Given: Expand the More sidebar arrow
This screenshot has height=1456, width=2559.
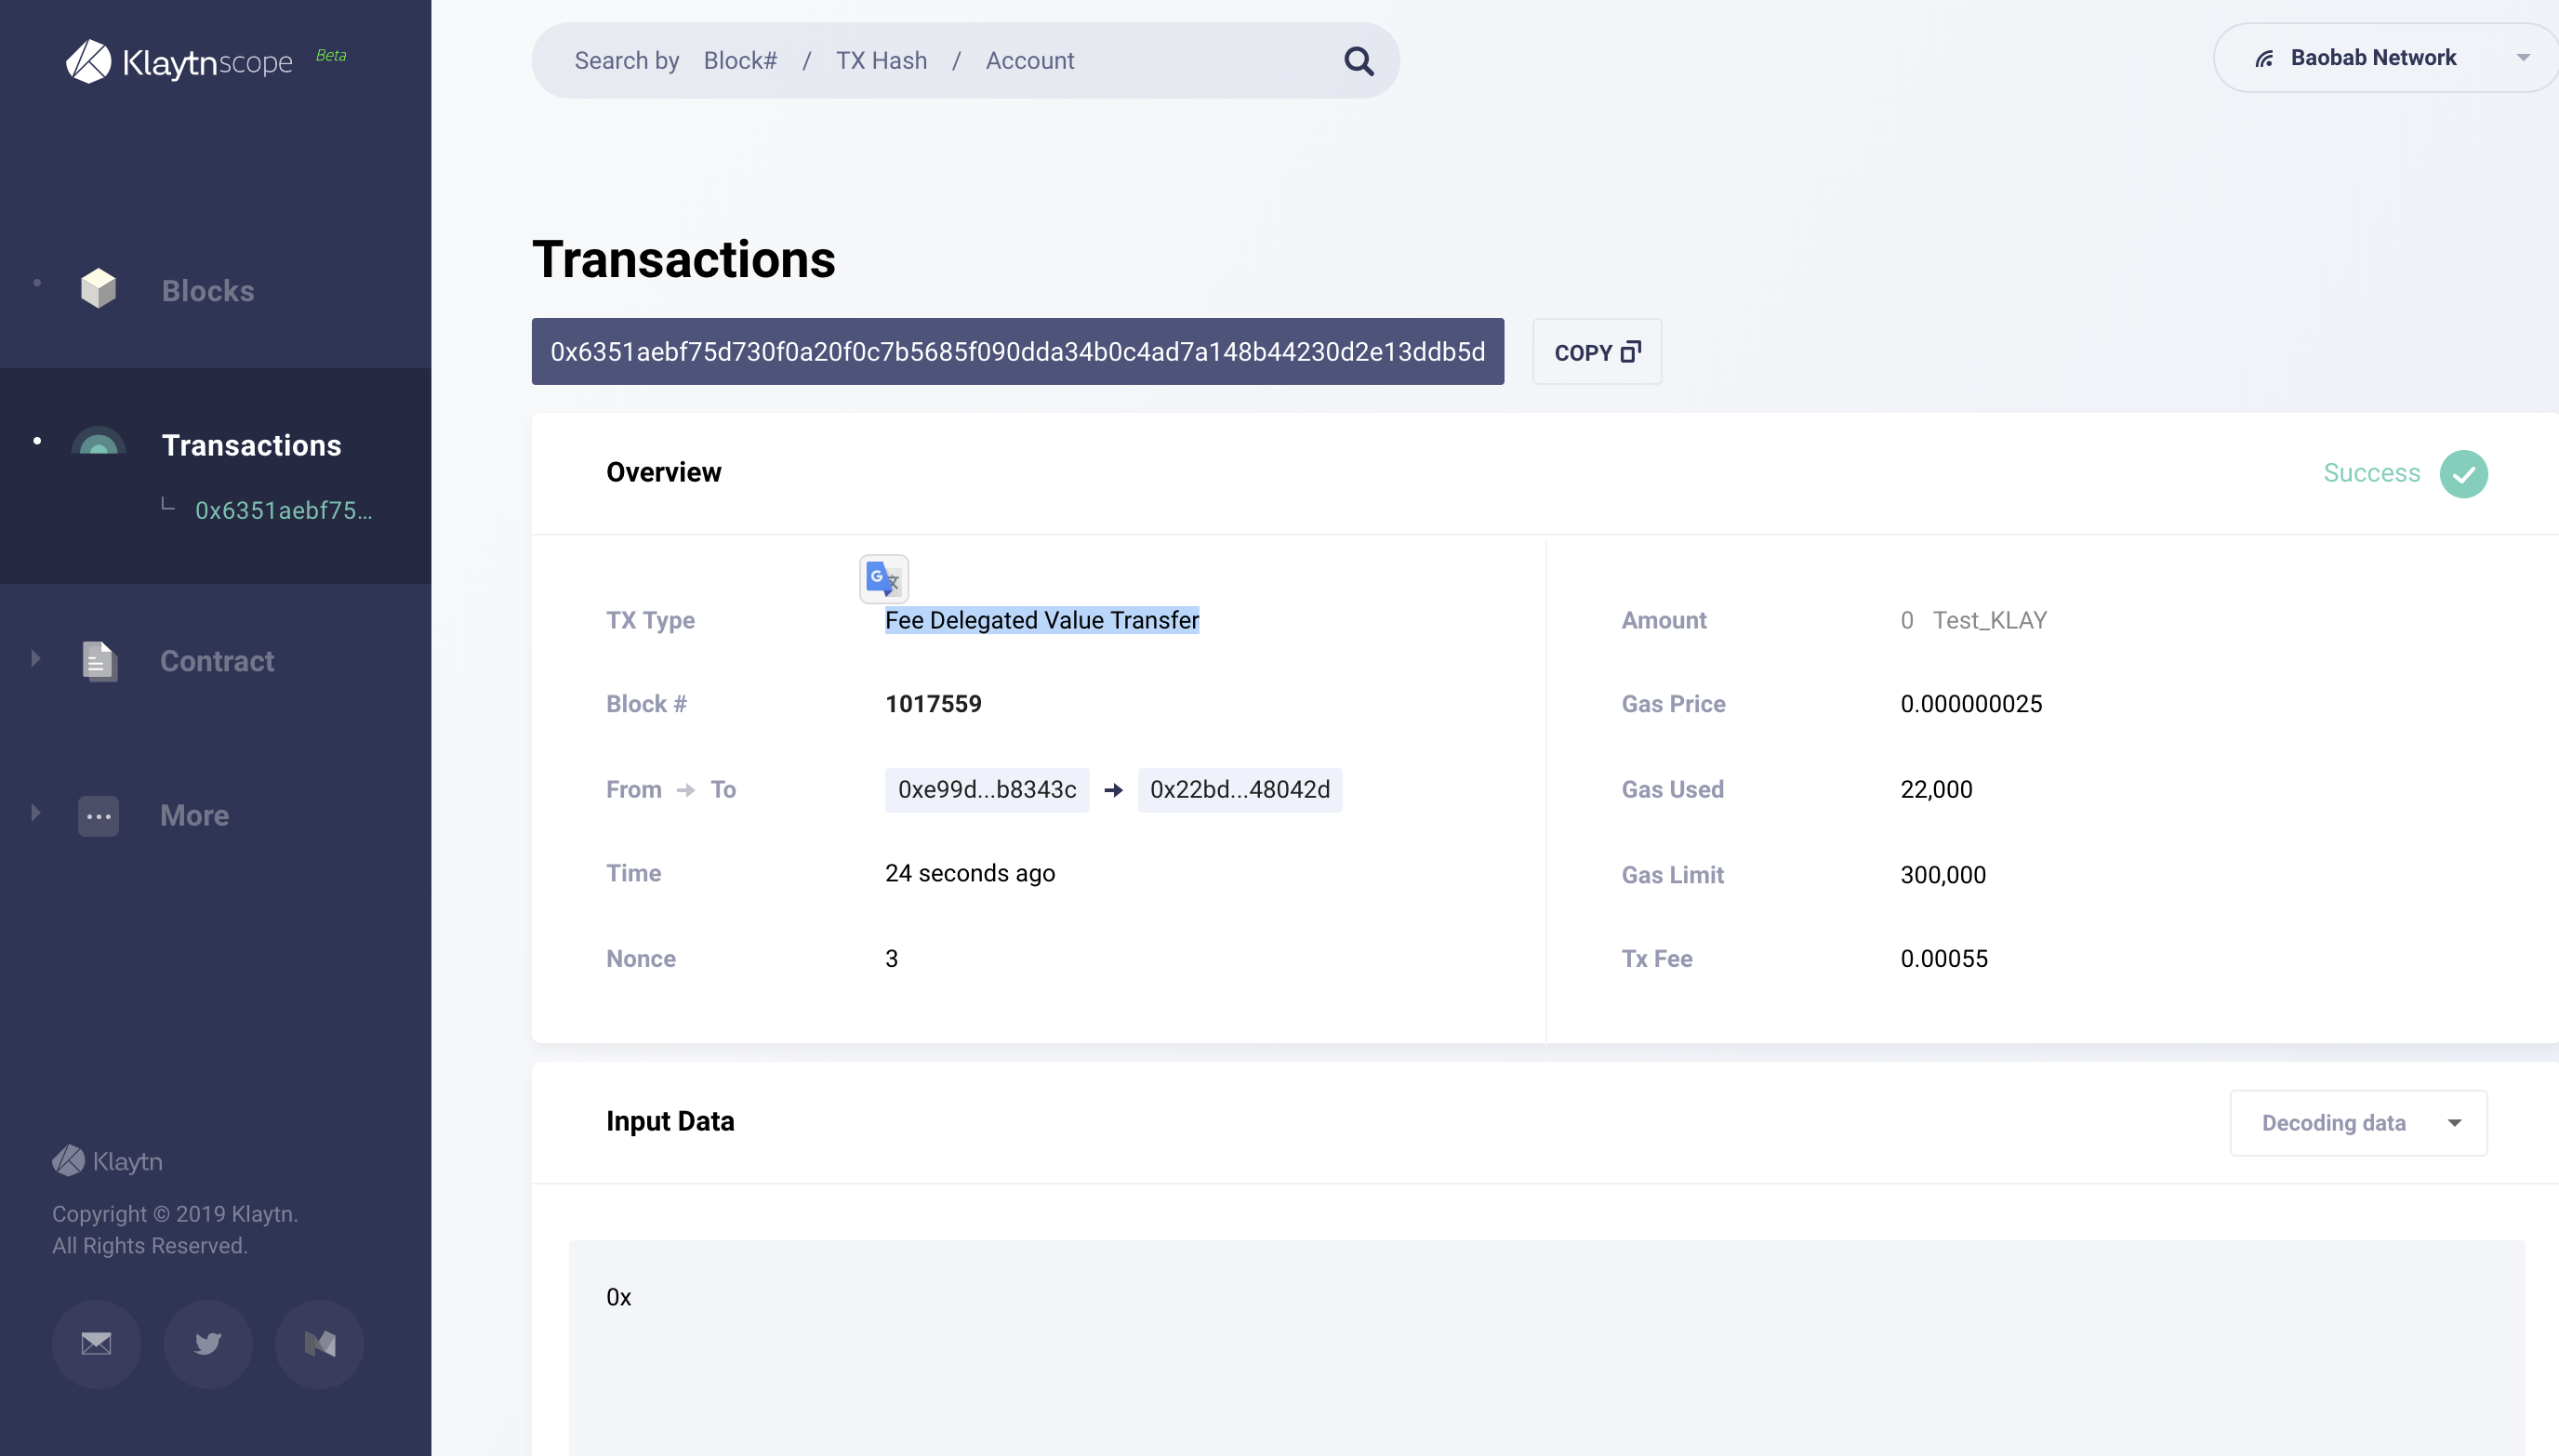Looking at the screenshot, I should click(36, 812).
